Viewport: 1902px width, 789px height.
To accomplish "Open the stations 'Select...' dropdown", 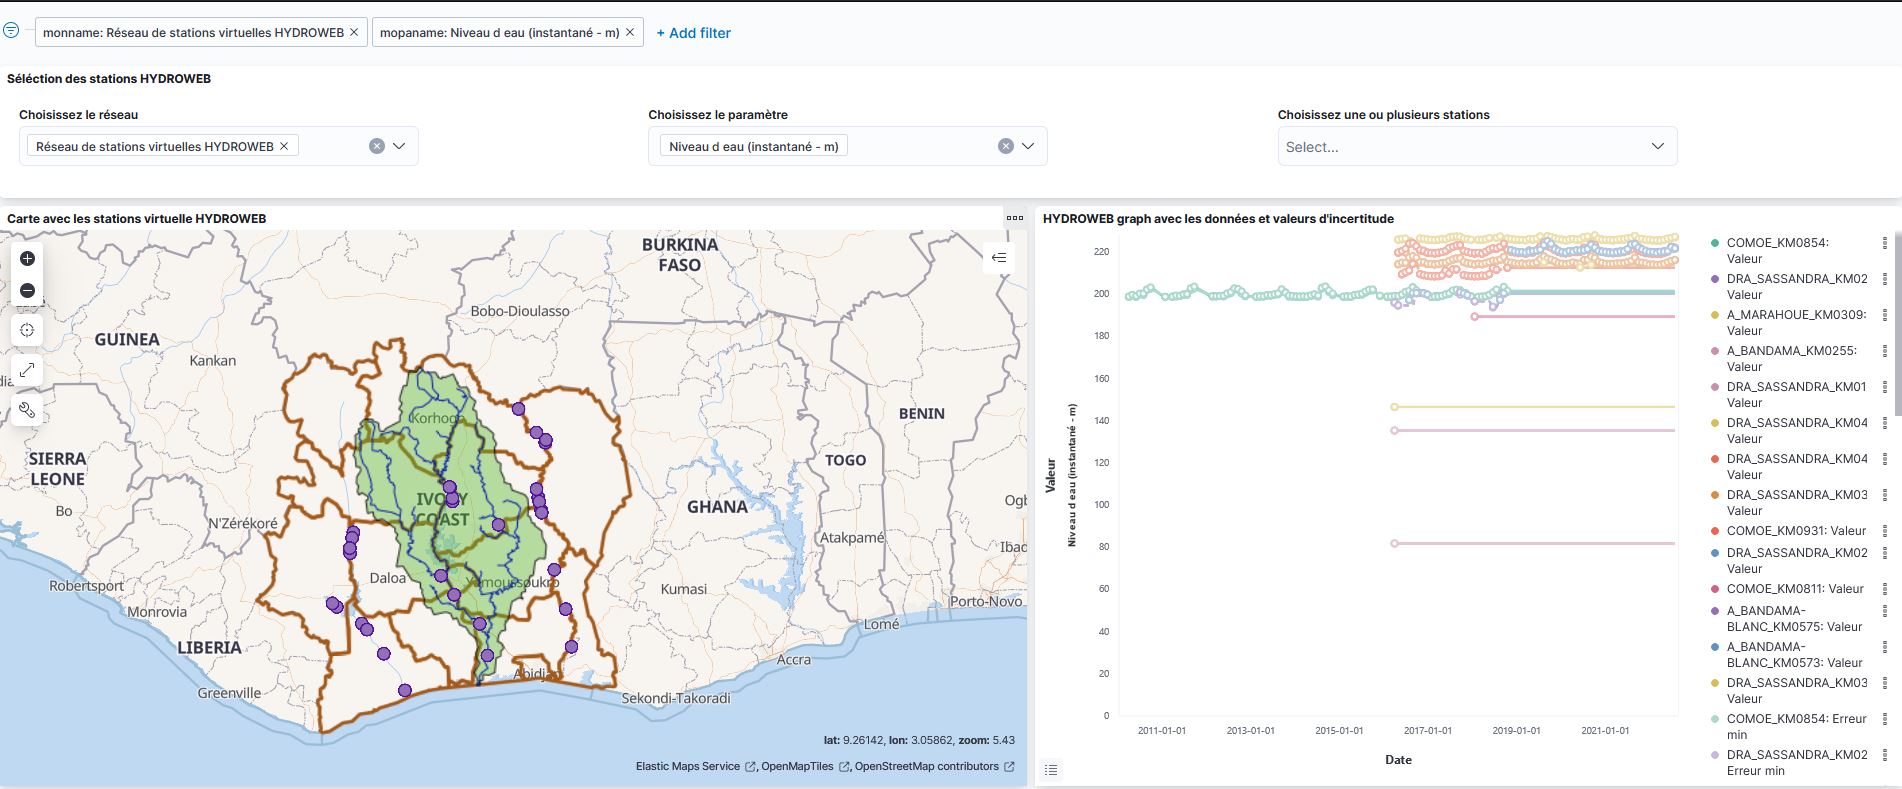I will pos(1476,147).
